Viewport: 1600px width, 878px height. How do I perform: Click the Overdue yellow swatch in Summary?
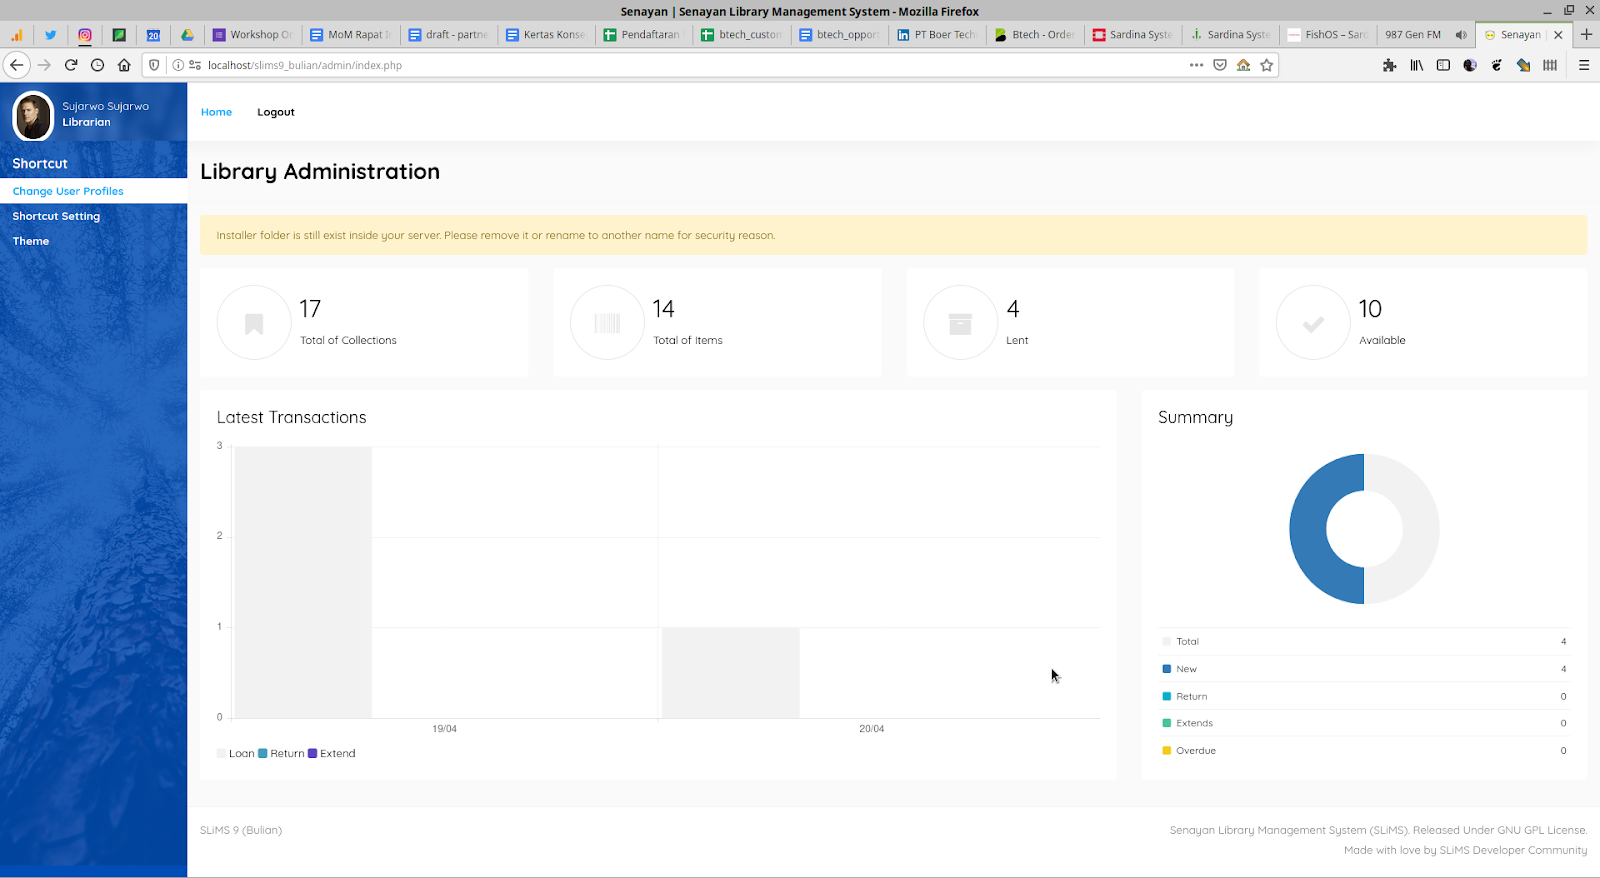[1167, 750]
